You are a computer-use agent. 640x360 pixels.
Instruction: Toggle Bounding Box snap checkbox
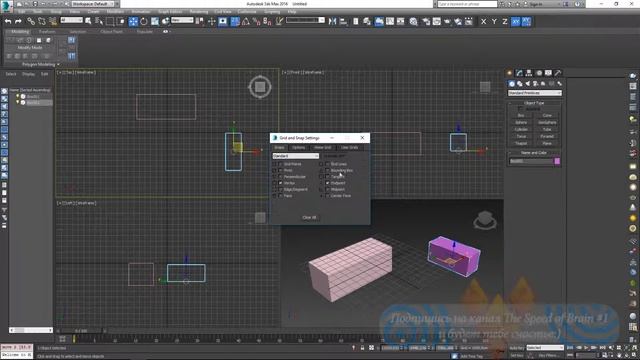327,171
